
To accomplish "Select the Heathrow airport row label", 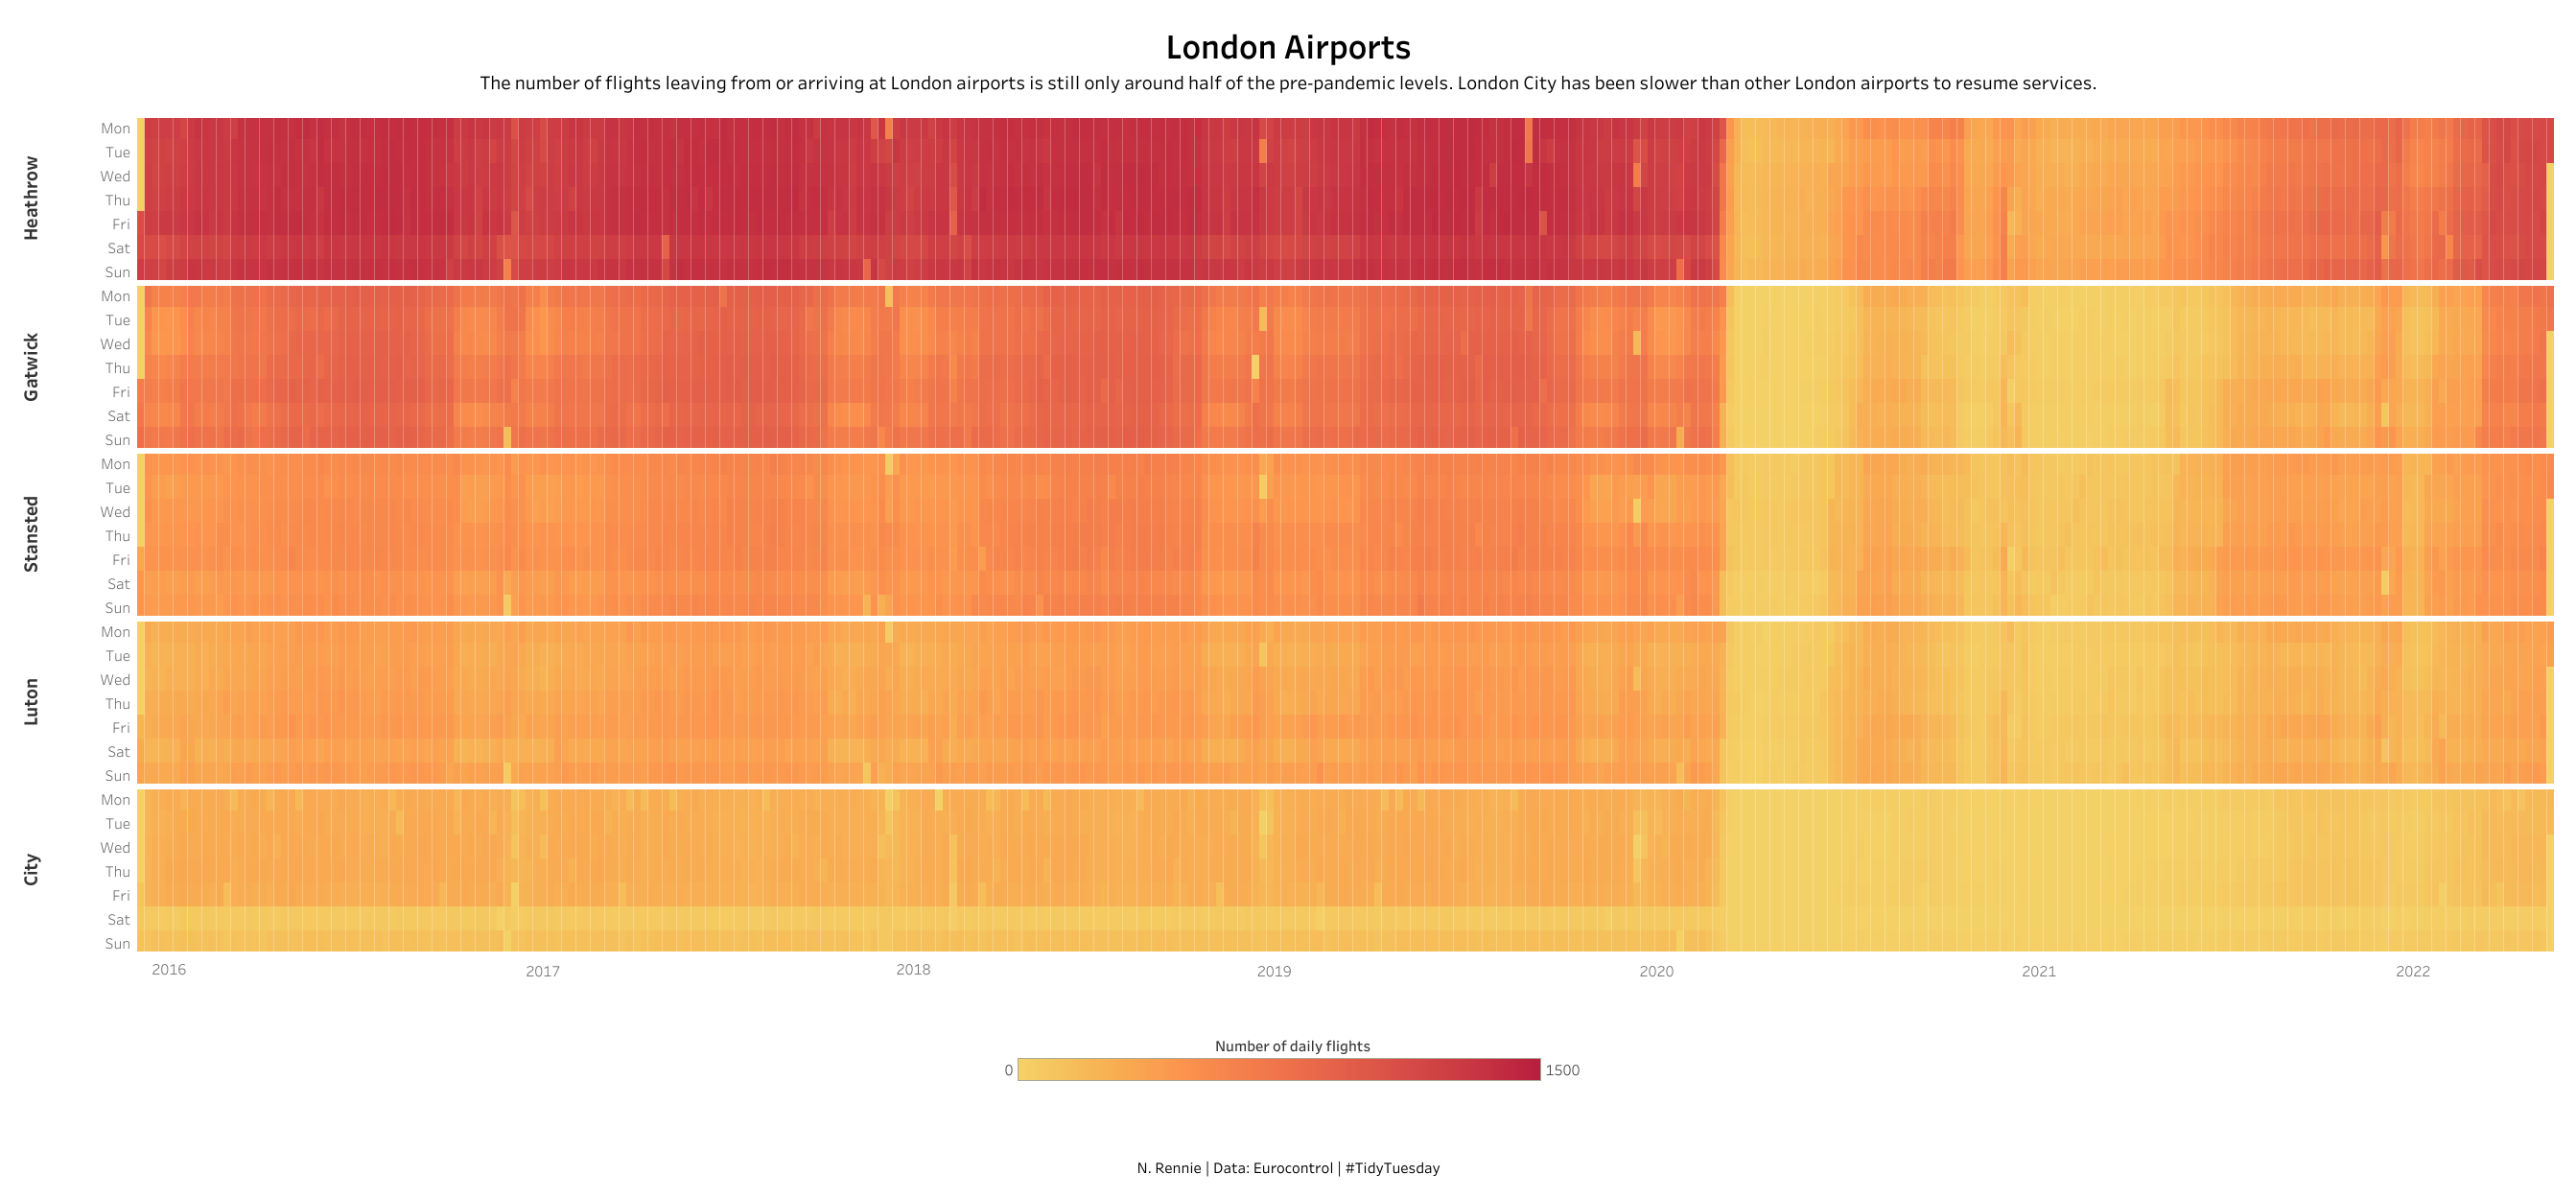I will pyautogui.click(x=31, y=198).
